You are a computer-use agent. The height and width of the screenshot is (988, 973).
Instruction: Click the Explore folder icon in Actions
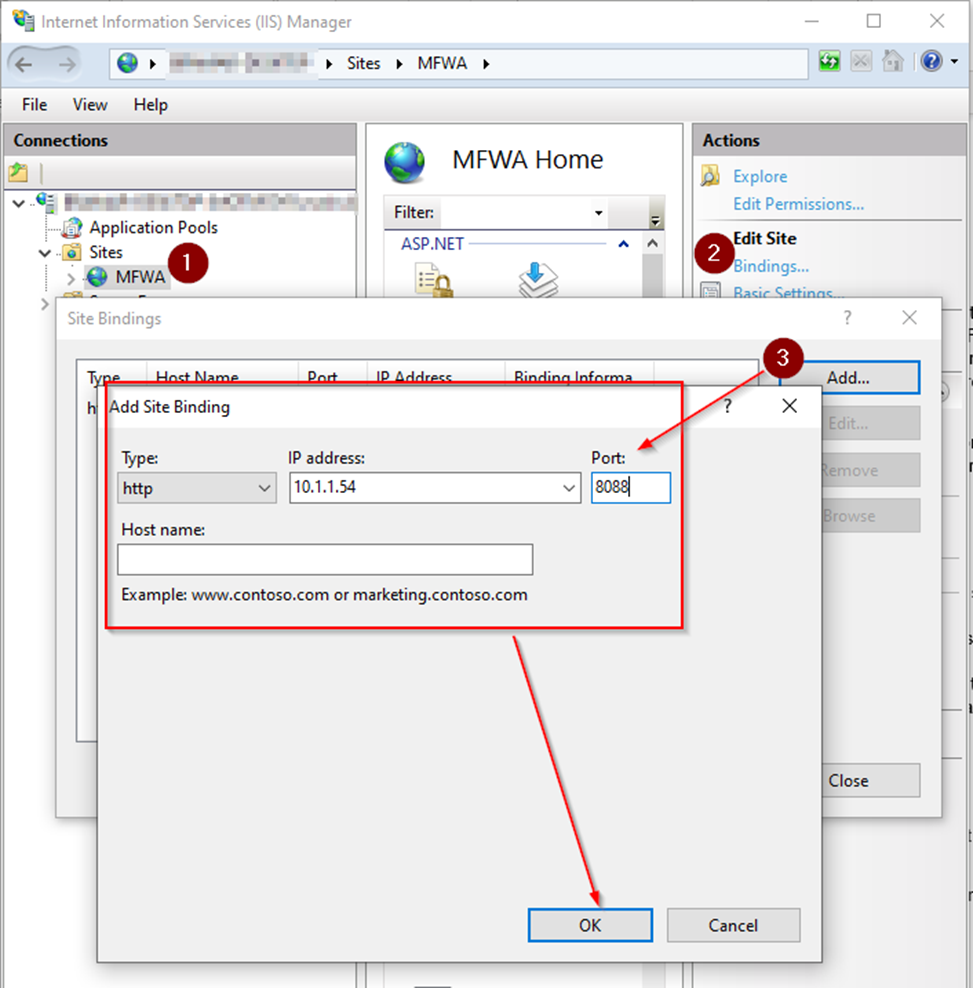(710, 176)
